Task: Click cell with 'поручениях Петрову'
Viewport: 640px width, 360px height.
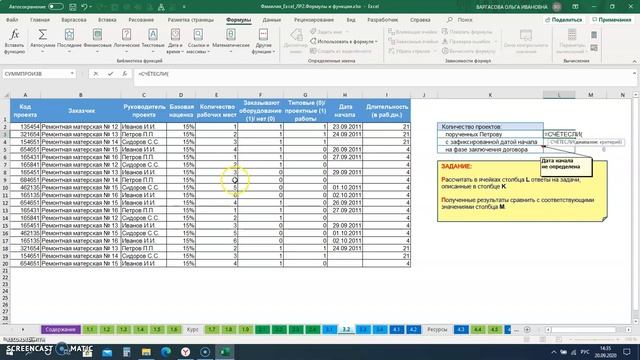Action: [490, 134]
